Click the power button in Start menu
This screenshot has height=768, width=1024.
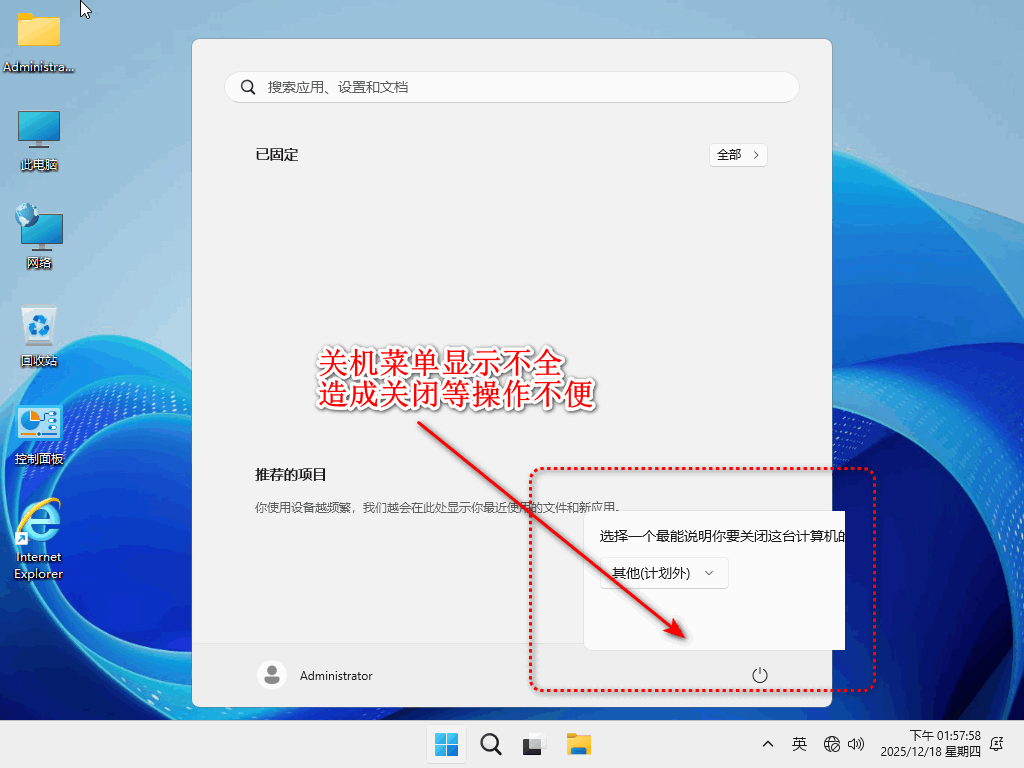point(759,675)
